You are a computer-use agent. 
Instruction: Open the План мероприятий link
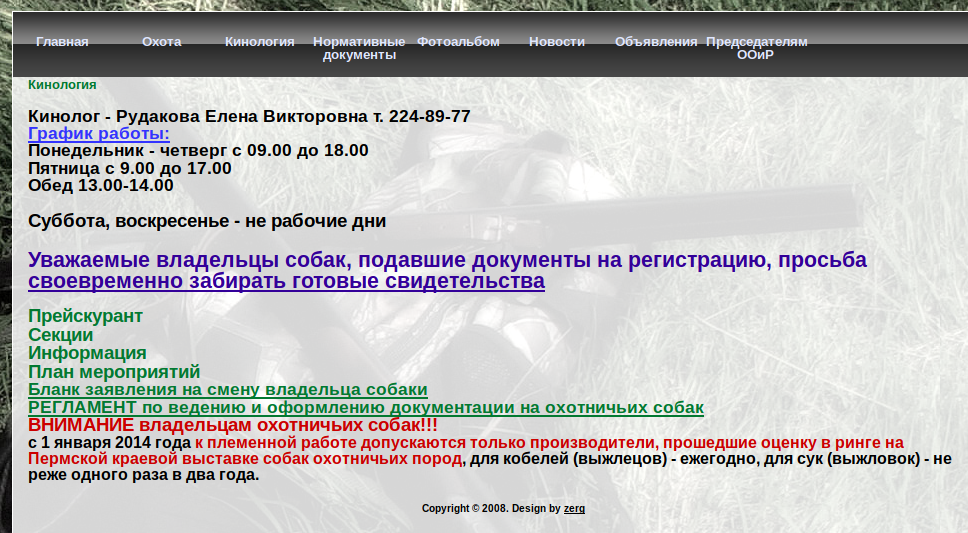click(x=114, y=372)
